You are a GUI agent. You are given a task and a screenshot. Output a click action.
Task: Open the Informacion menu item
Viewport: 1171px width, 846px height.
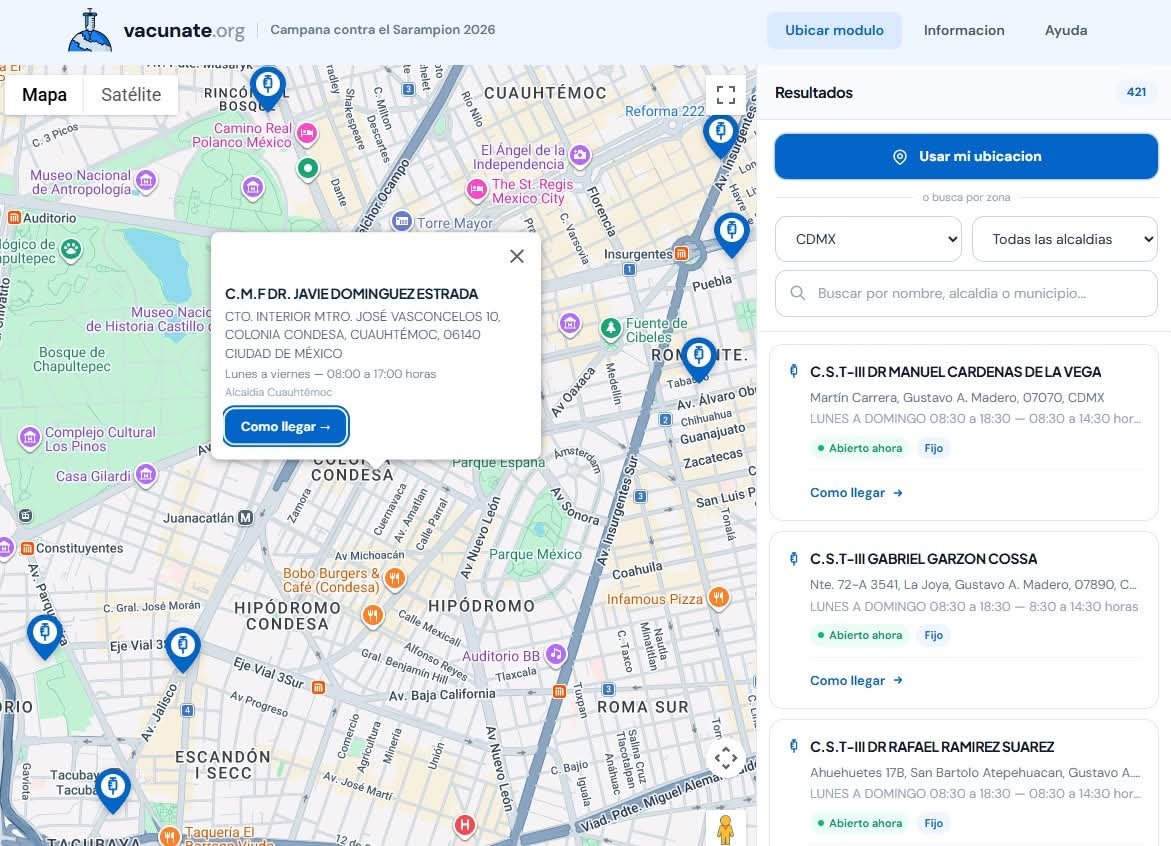click(x=963, y=30)
